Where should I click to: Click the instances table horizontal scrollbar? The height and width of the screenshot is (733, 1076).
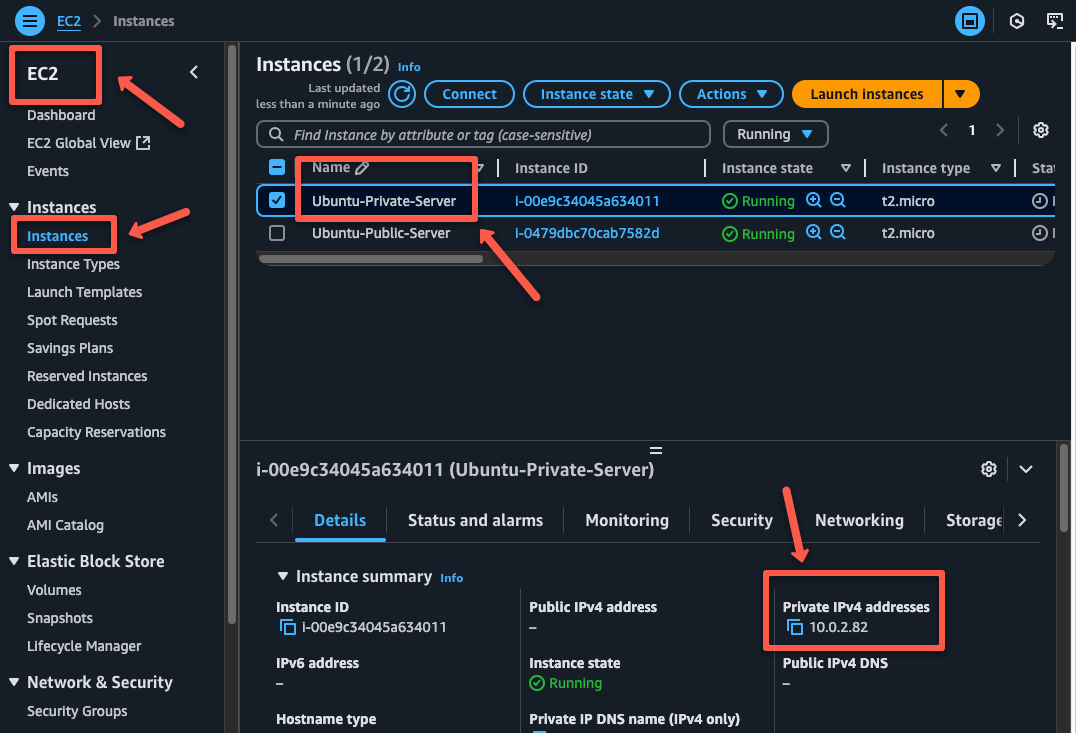(x=371, y=259)
